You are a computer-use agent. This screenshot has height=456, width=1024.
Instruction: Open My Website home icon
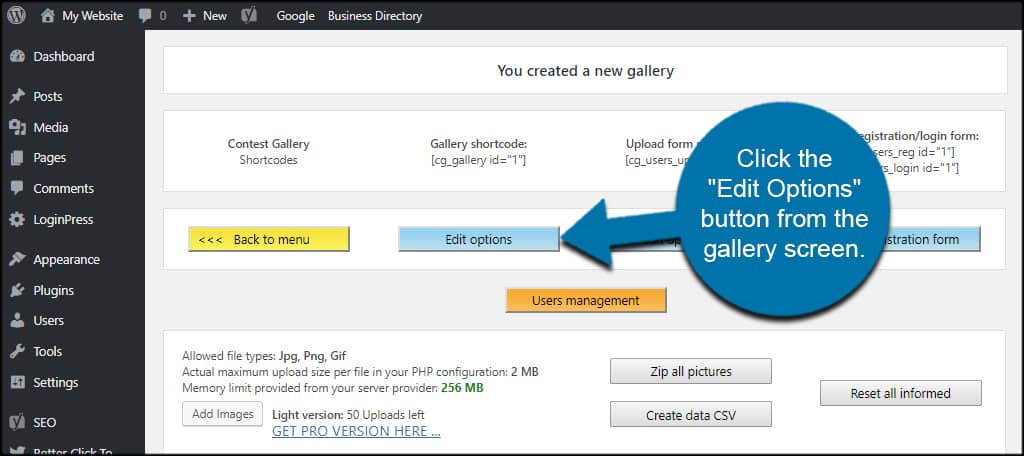48,15
